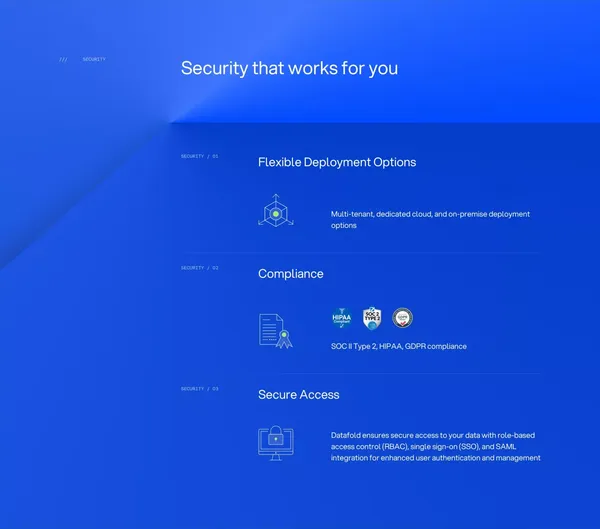The height and width of the screenshot is (529, 600).
Task: Click the 'Datafold ensures secure access' paragraph
Action: pos(435,447)
